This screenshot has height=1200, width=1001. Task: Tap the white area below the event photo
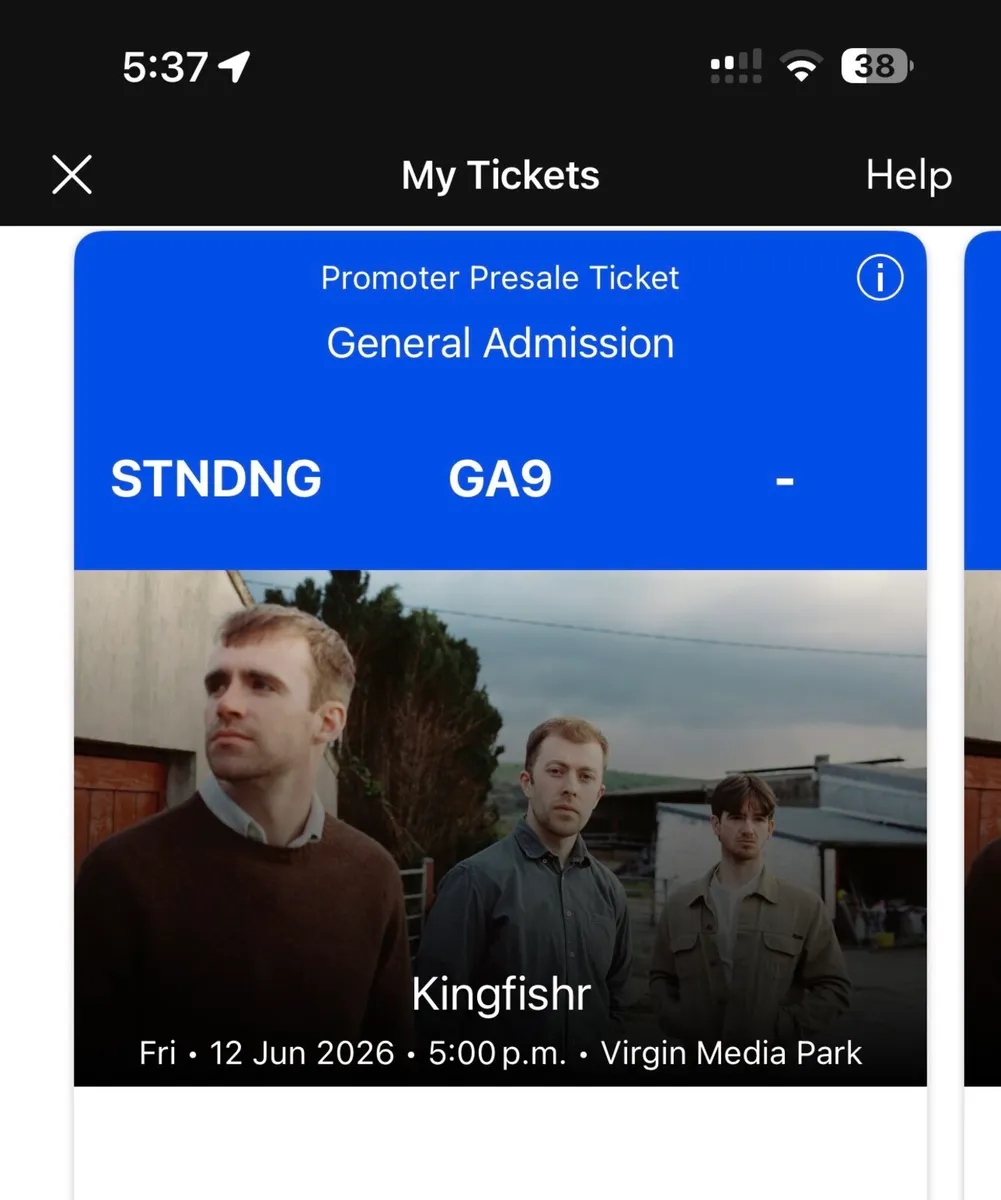point(500,1143)
